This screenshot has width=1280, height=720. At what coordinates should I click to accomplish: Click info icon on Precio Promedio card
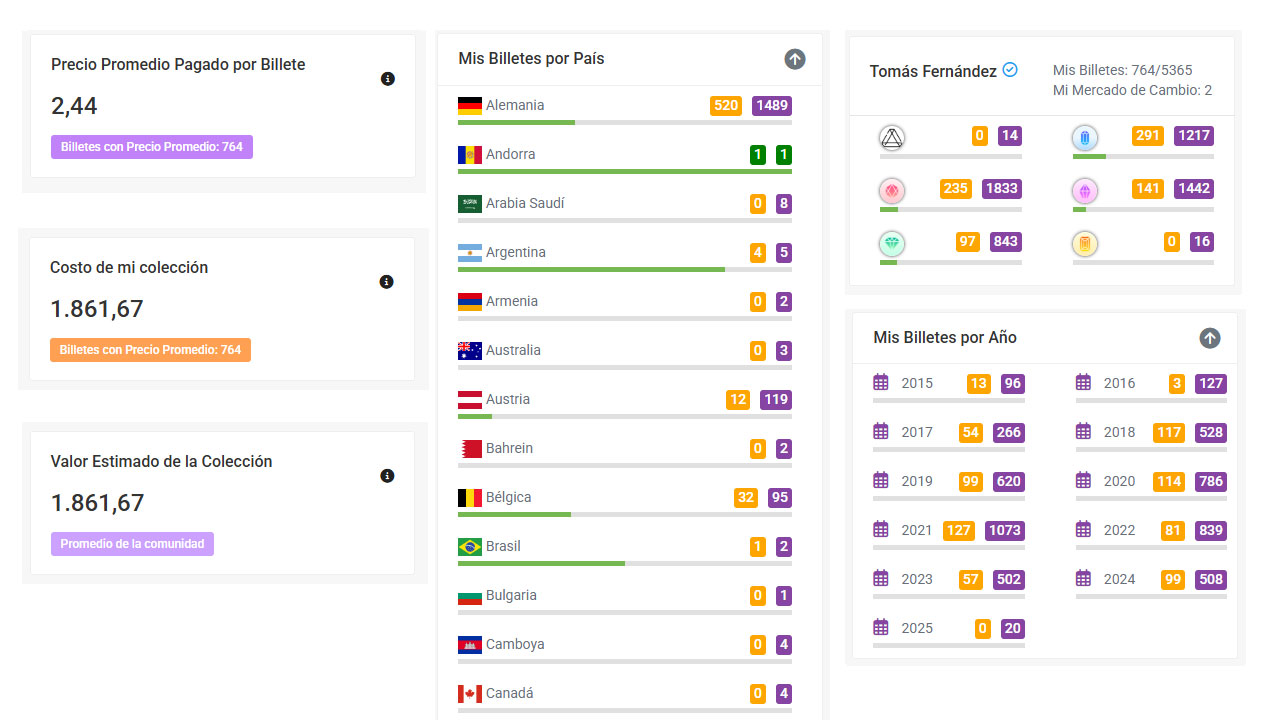(x=388, y=79)
